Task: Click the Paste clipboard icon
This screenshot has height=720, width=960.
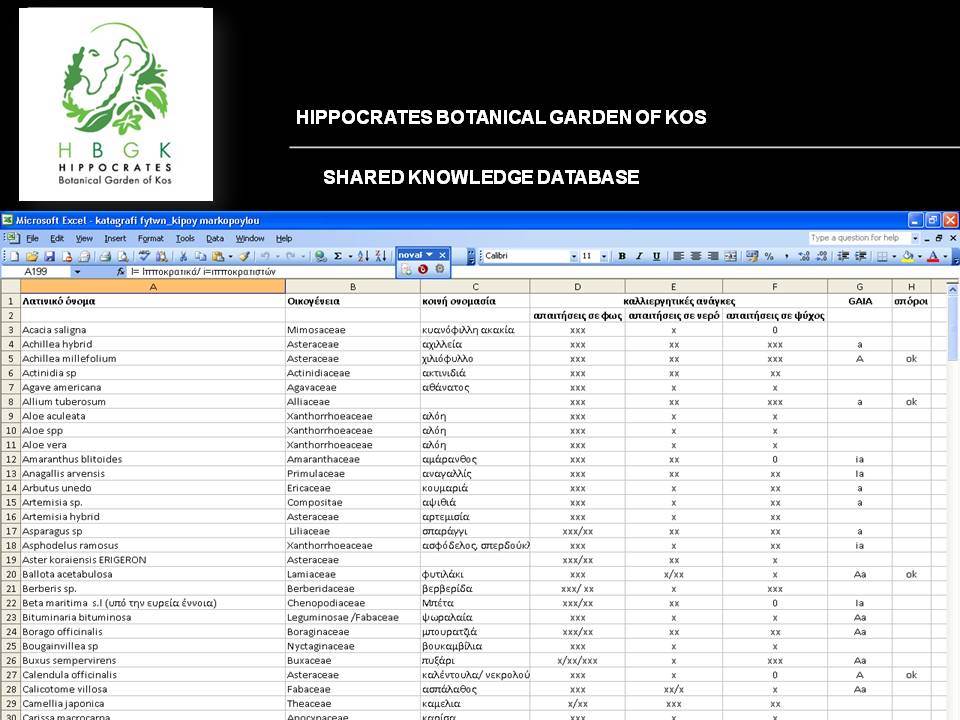Action: coord(217,257)
